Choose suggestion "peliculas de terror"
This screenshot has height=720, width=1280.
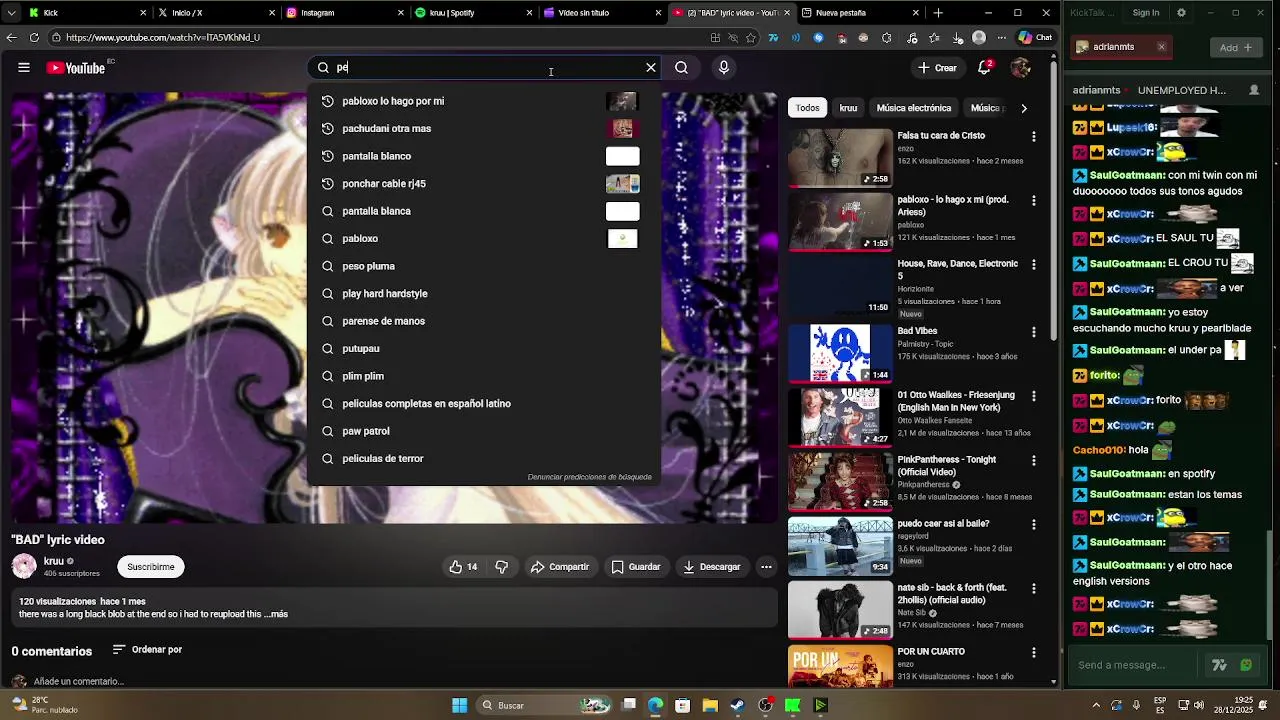483,459
